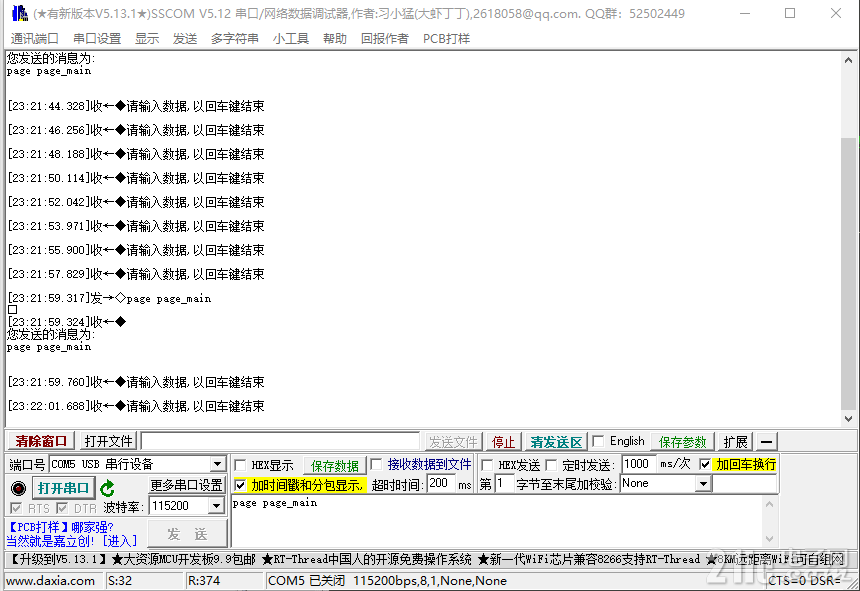Screen dimensions: 860x591
Task: Click the scrolling advertisement ticker text
Action: (x=427, y=559)
